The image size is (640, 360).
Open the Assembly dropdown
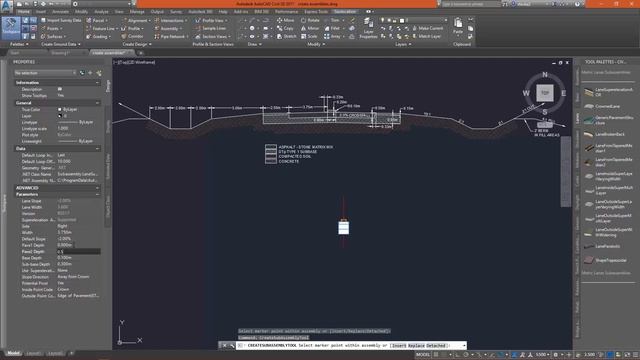click(168, 29)
